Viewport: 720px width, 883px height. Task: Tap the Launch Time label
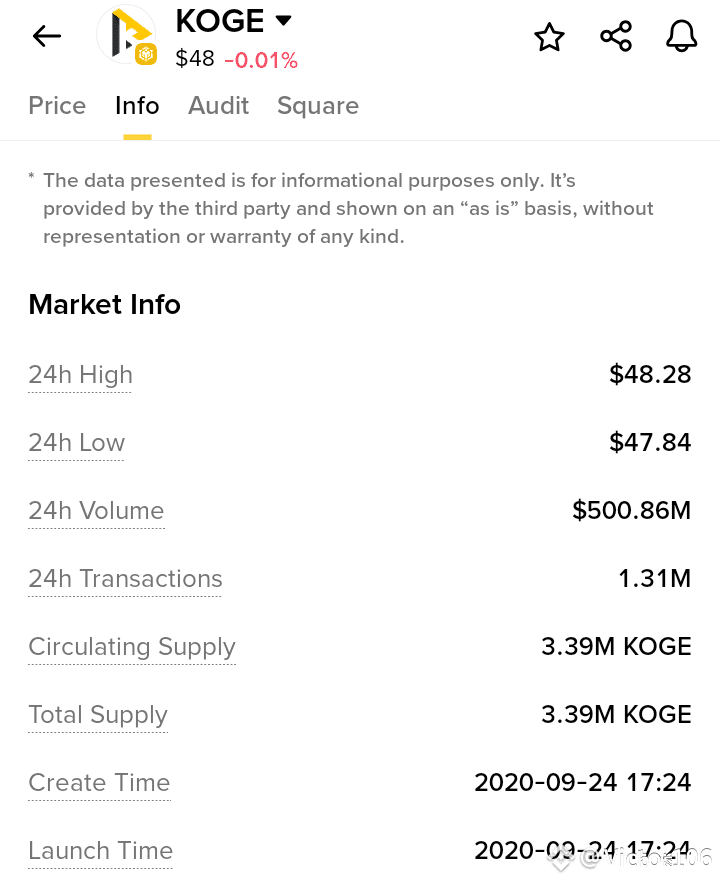(x=101, y=851)
